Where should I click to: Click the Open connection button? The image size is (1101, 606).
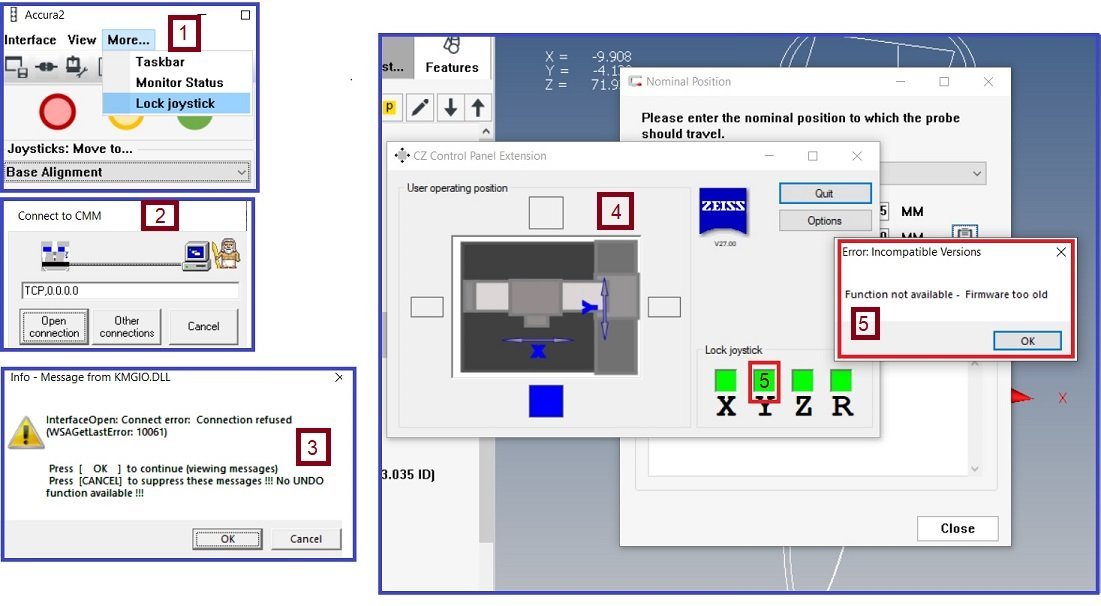click(x=54, y=327)
